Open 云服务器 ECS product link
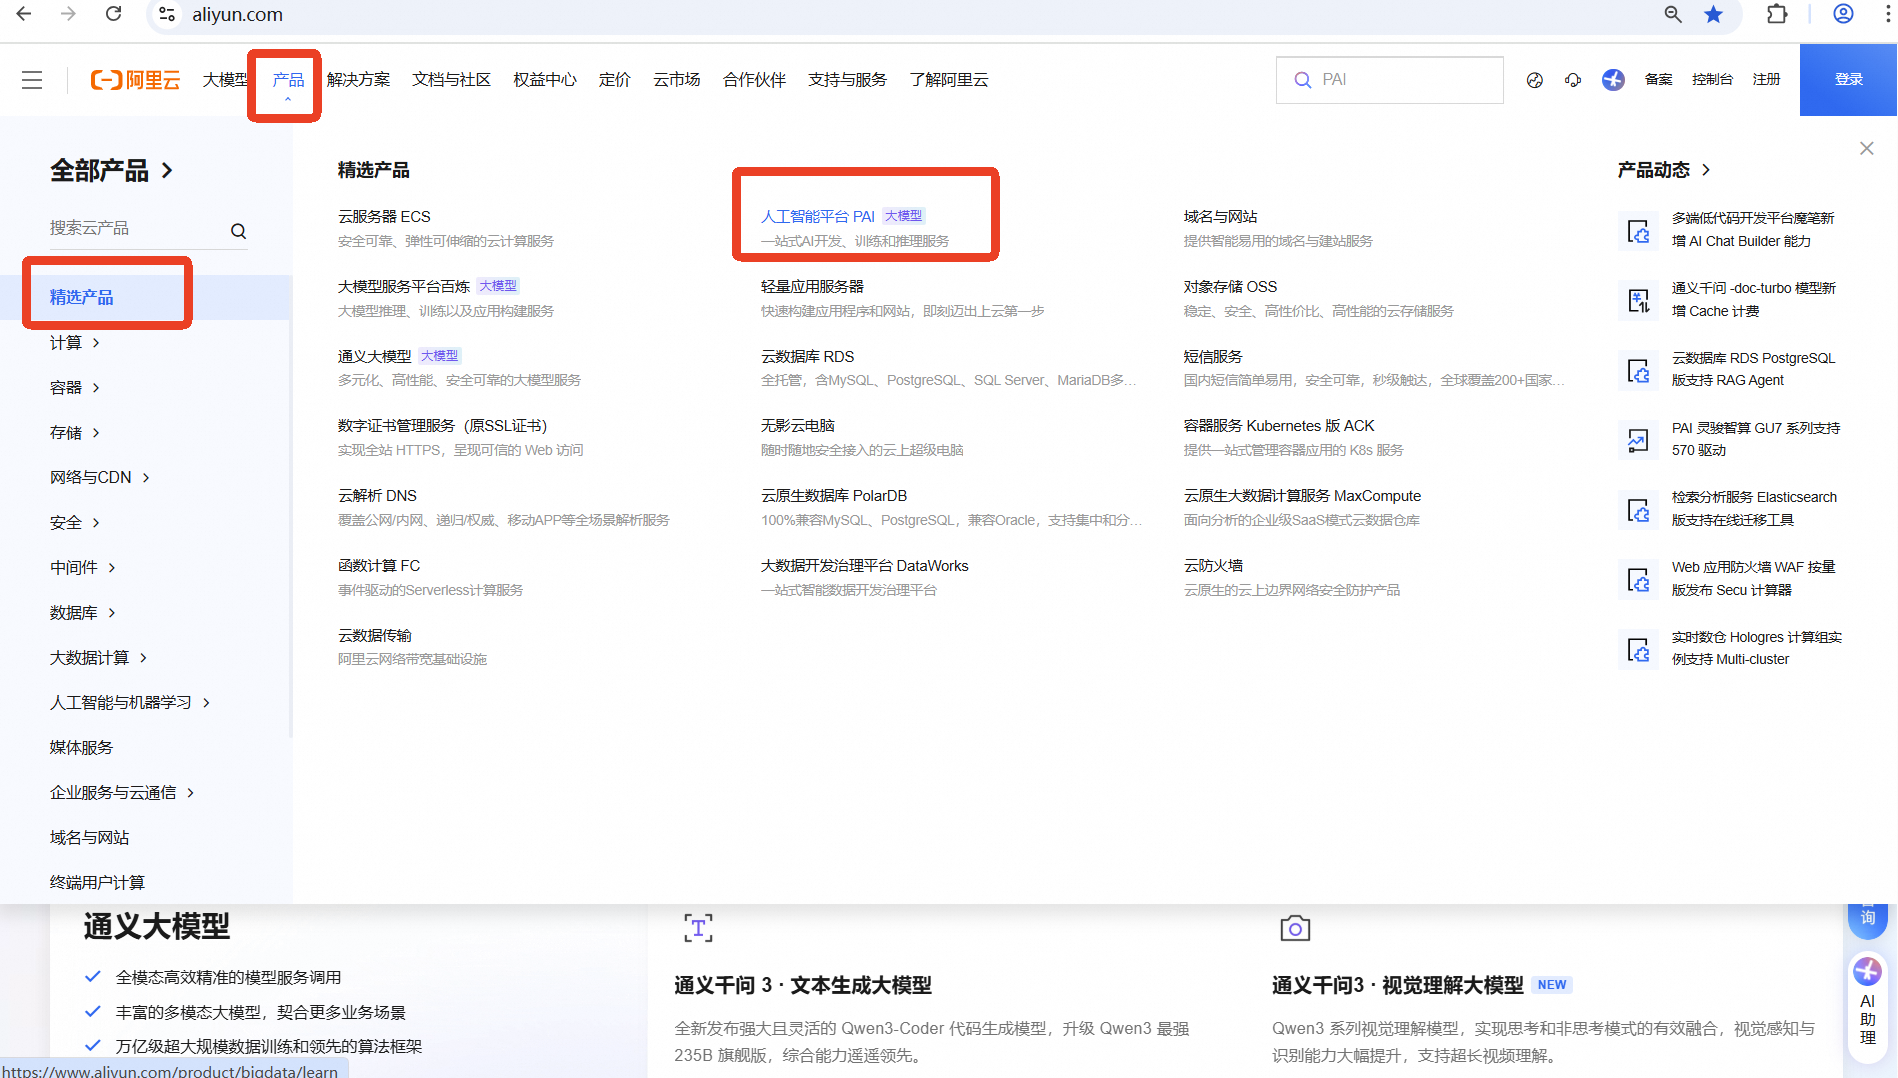 384,216
